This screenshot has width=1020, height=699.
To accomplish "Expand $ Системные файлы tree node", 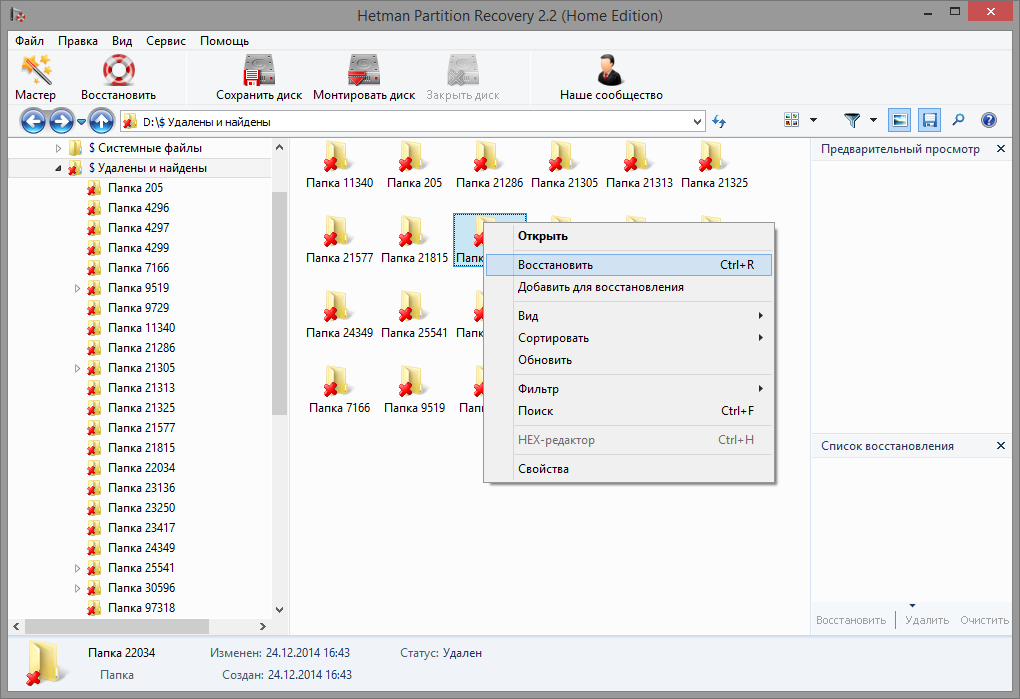I will click(x=59, y=148).
